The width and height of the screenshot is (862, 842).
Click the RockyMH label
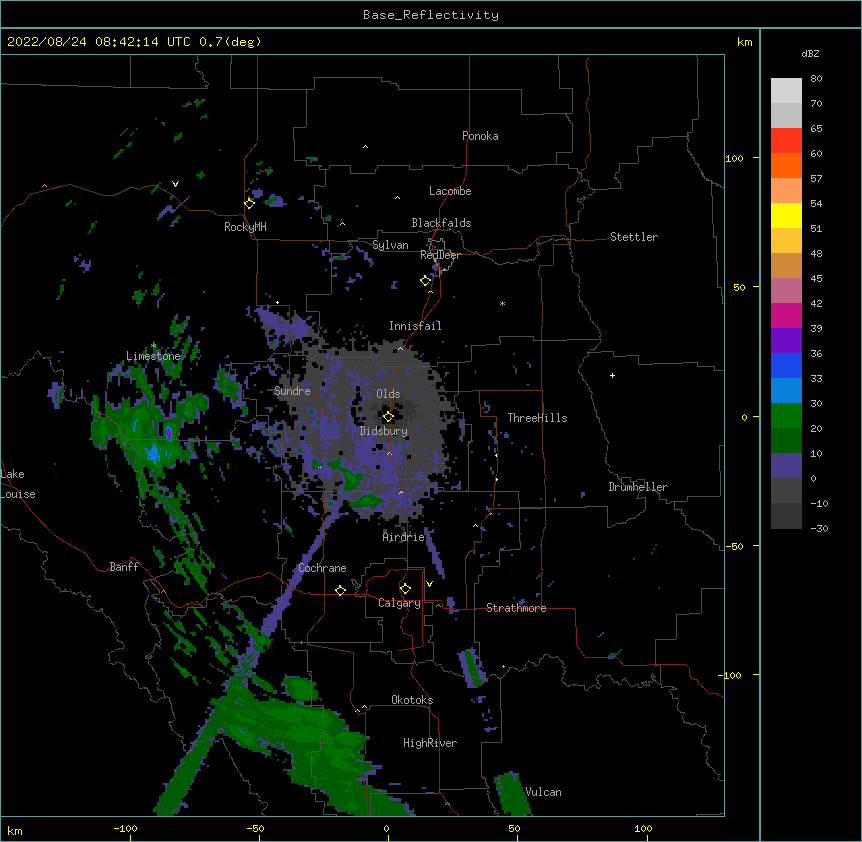[x=245, y=227]
